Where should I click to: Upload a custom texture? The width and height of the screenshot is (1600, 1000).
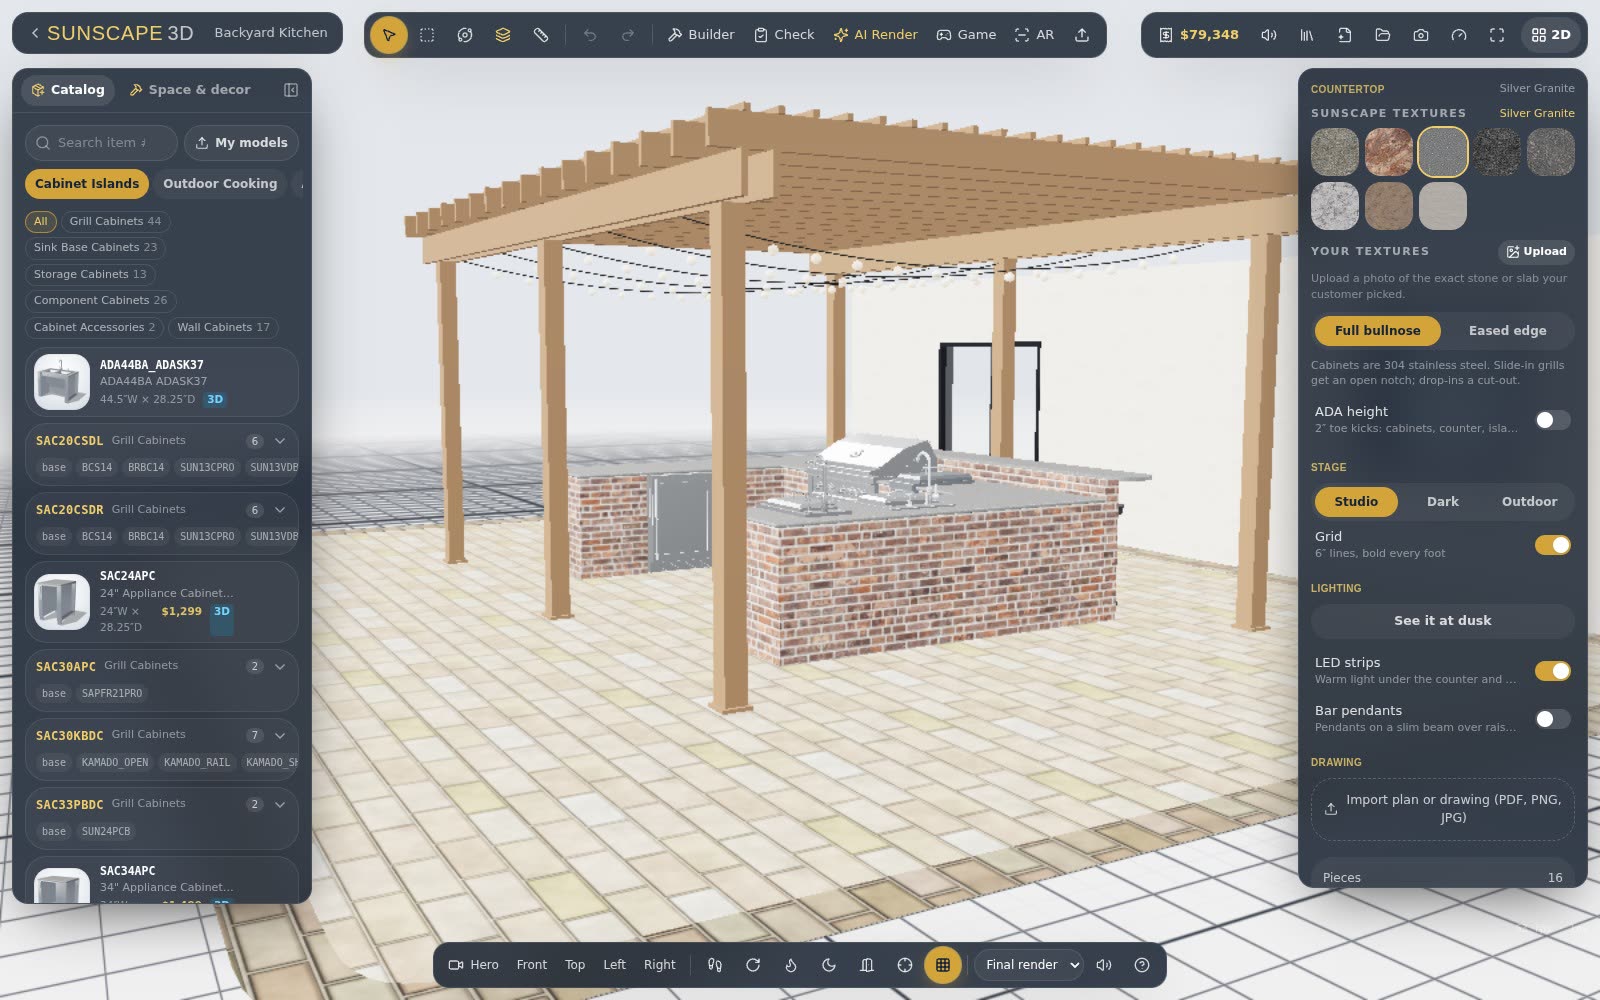click(1536, 252)
